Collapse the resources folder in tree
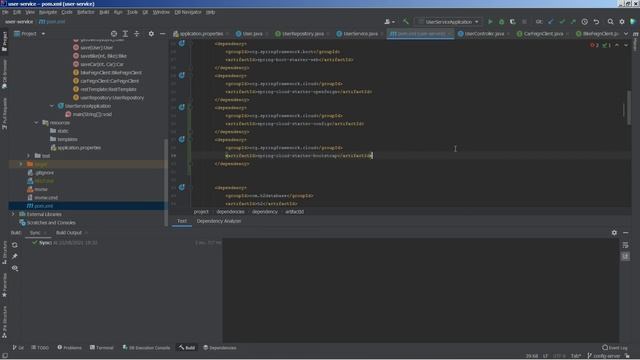 36,122
